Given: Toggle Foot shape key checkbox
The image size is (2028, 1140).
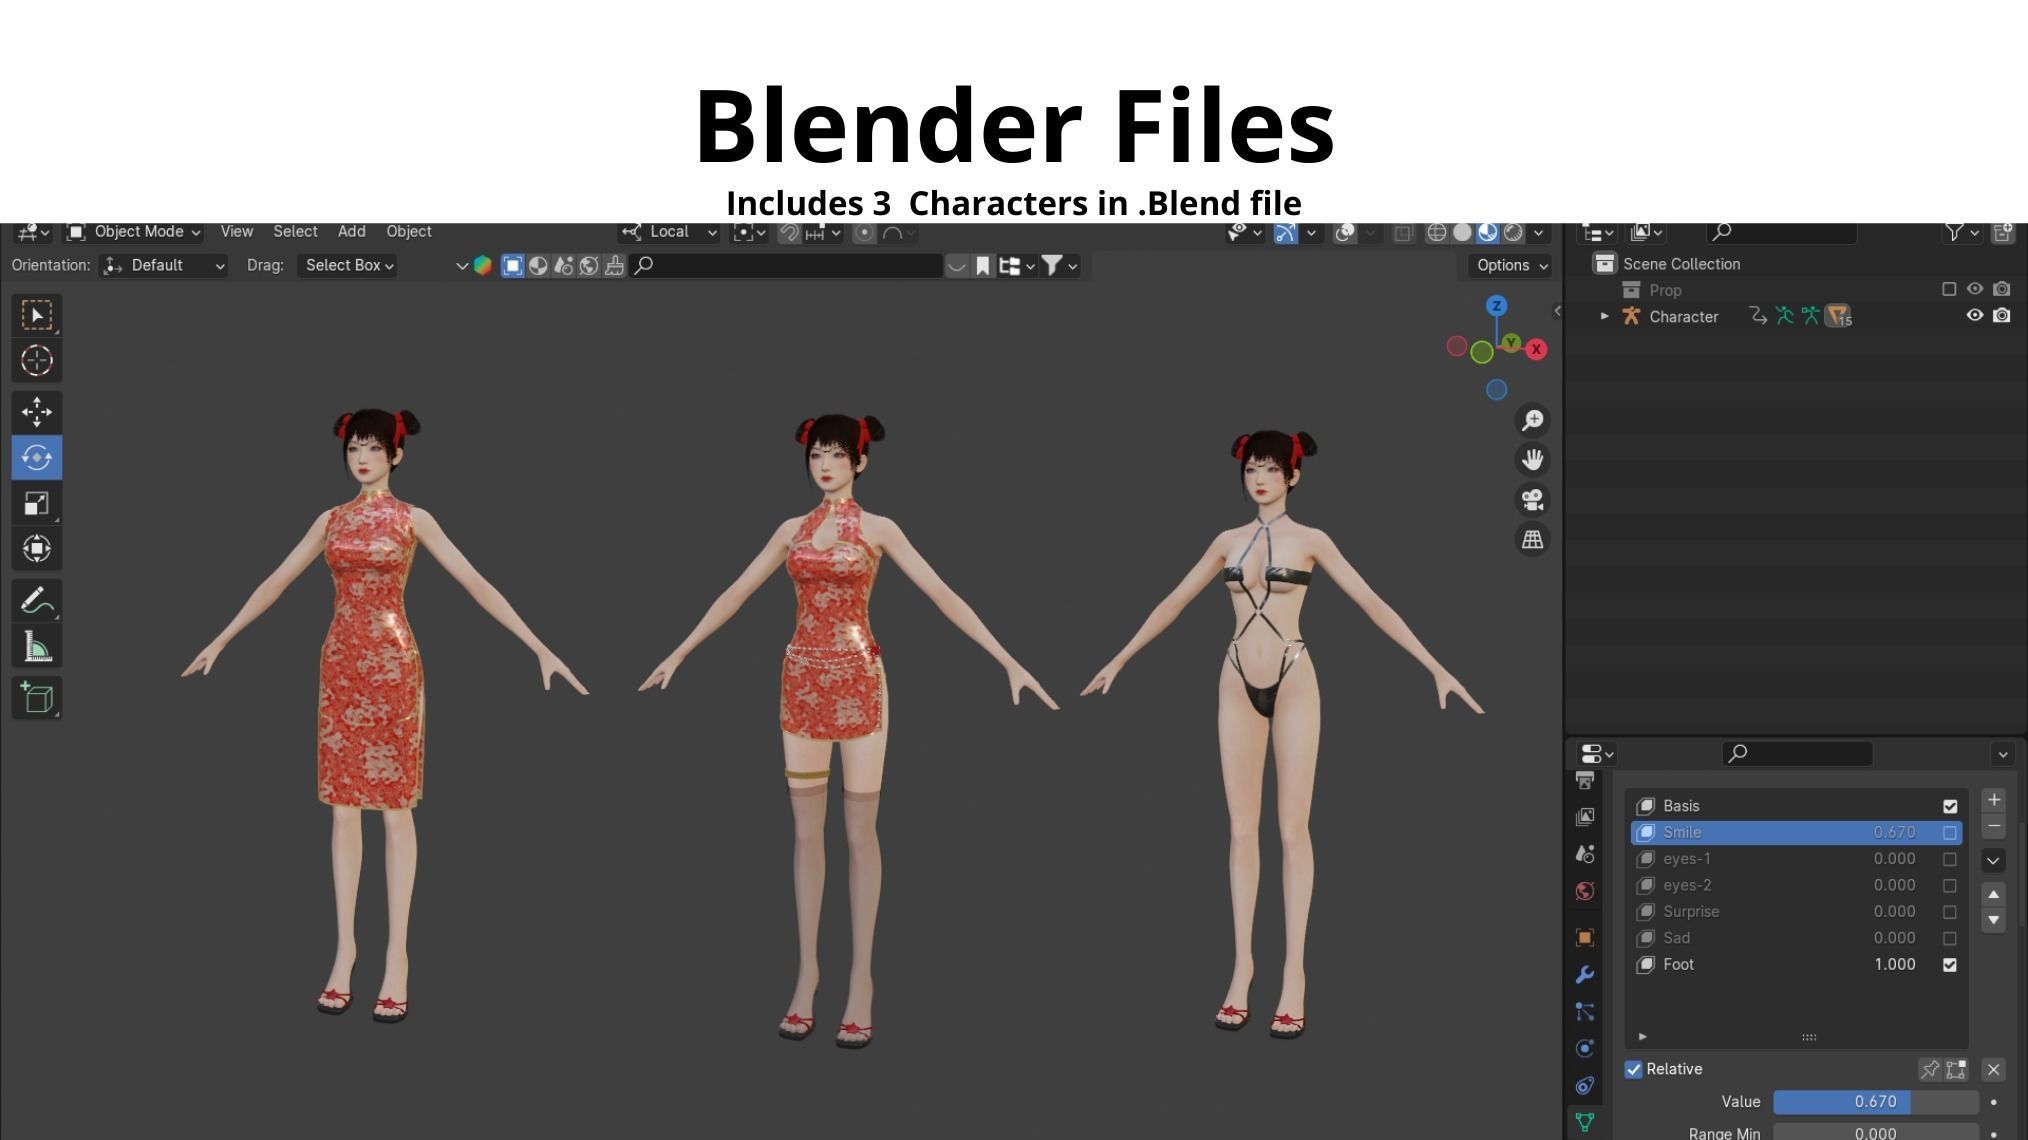Looking at the screenshot, I should 1950,965.
